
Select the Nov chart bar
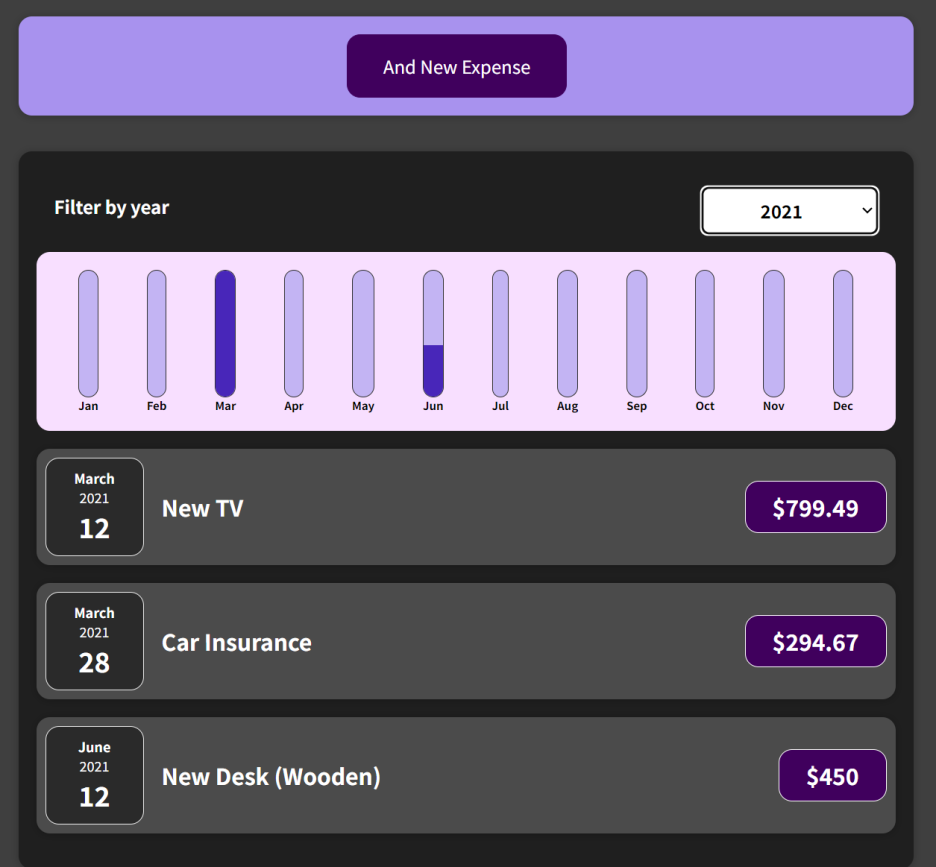point(774,334)
